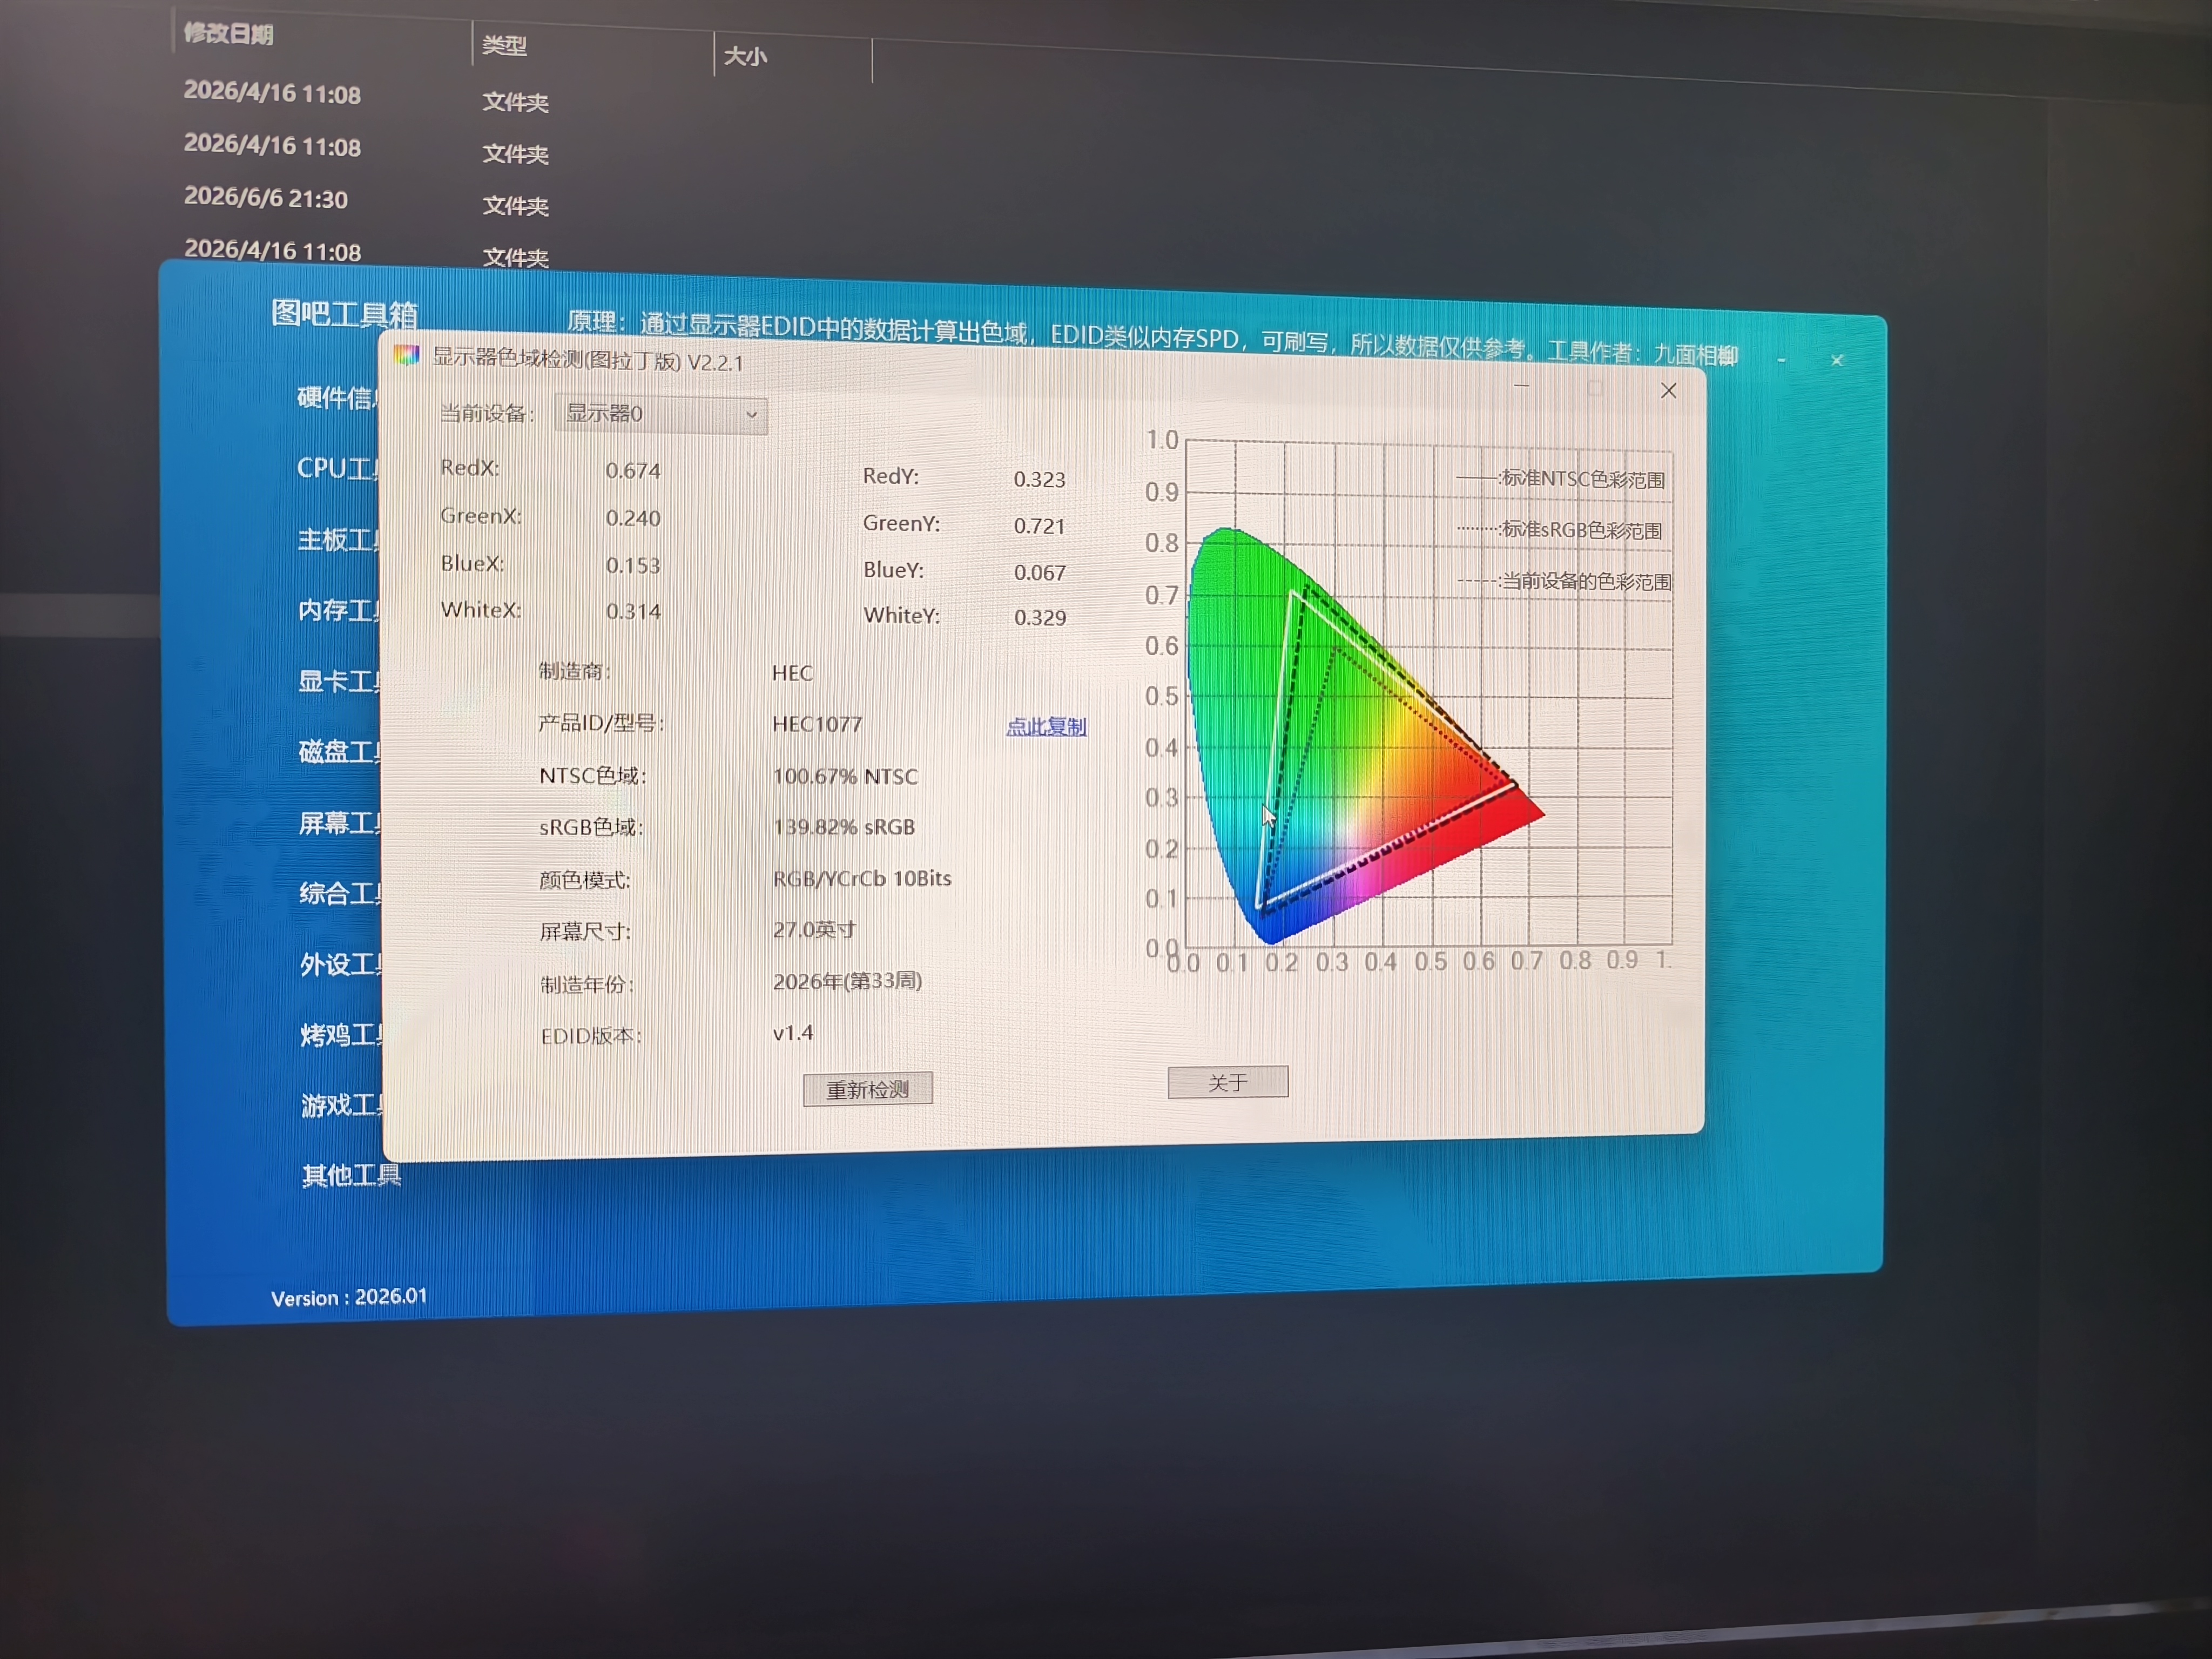The image size is (2212, 1659).
Task: Select the folder row dated 2026/6/6 21:30
Action: (366, 201)
